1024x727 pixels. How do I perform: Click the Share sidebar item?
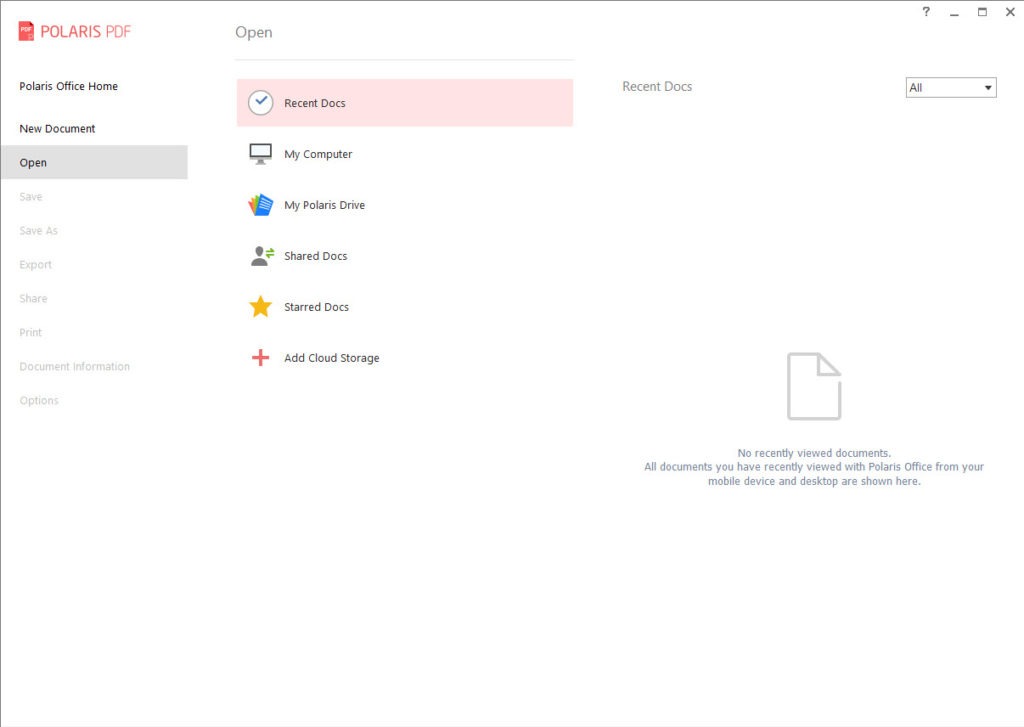pyautogui.click(x=33, y=299)
